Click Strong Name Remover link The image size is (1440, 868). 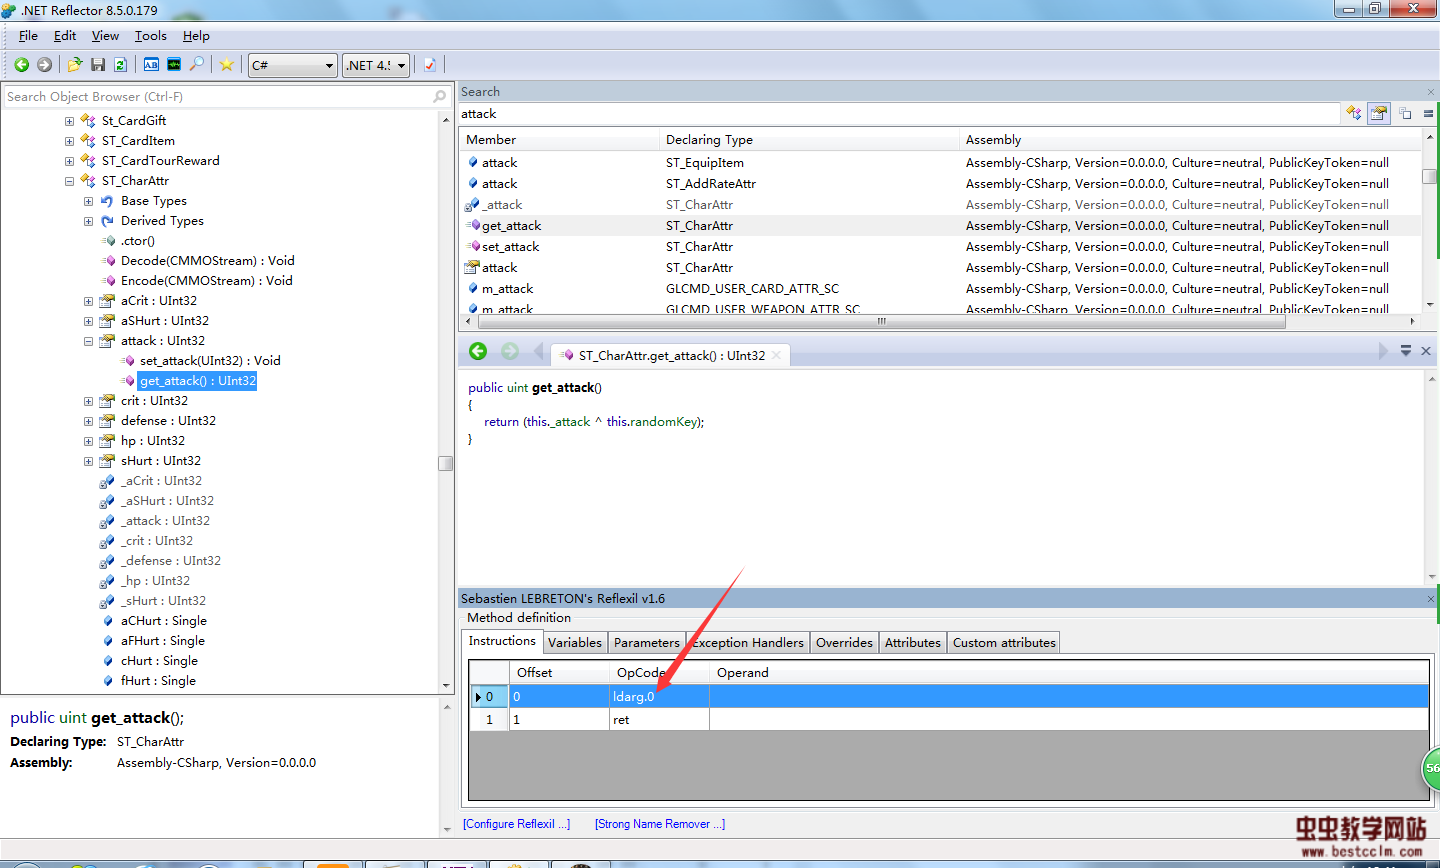(660, 824)
